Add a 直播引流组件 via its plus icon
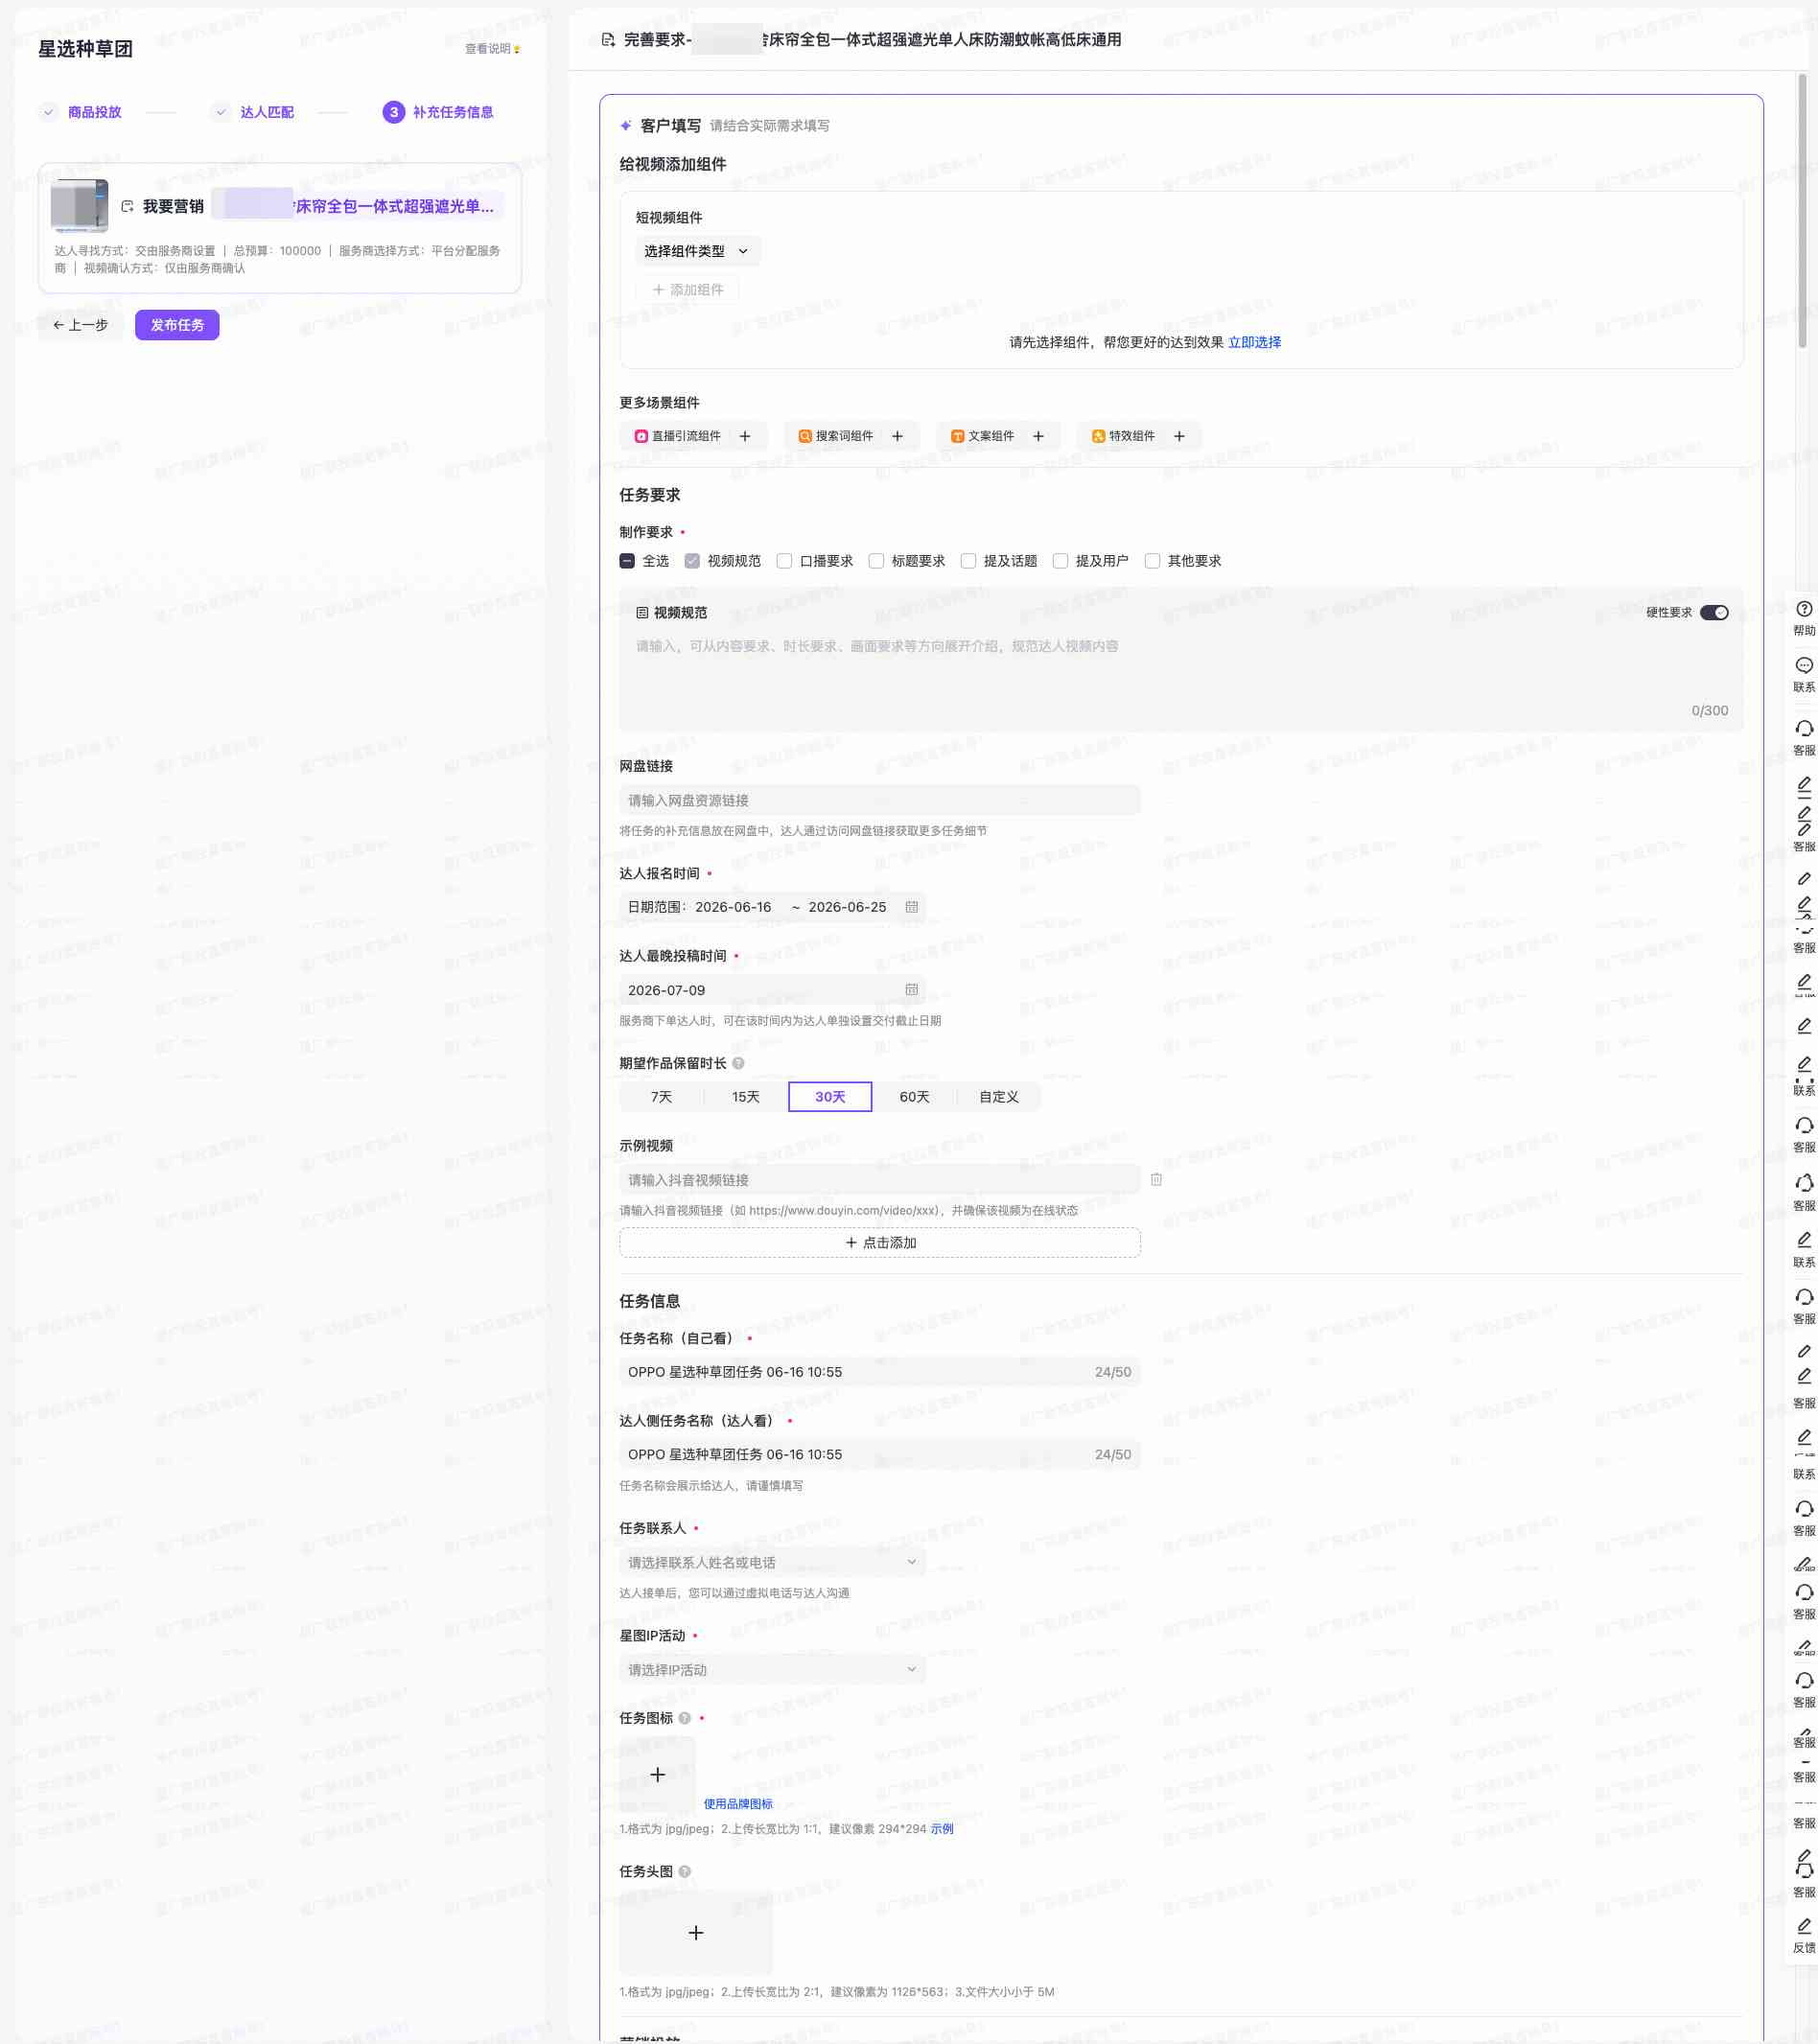The height and width of the screenshot is (2044, 1818). [745, 436]
